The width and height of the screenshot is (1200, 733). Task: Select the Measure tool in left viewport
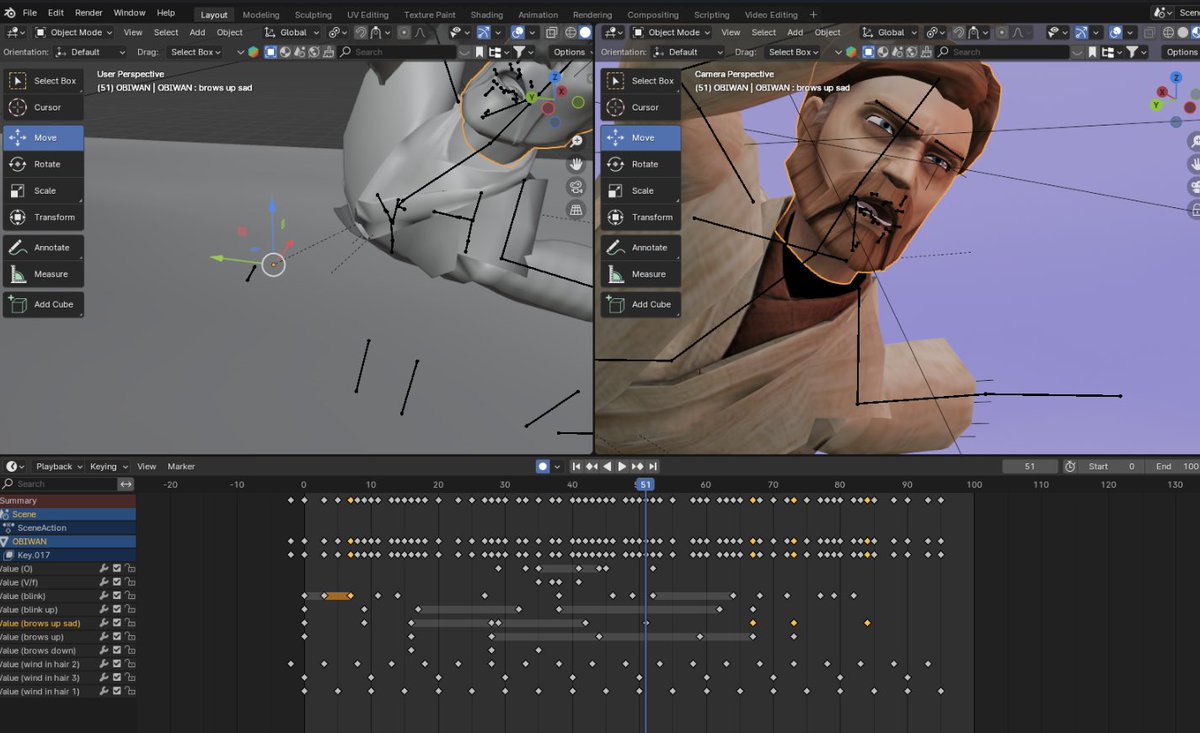coord(43,274)
